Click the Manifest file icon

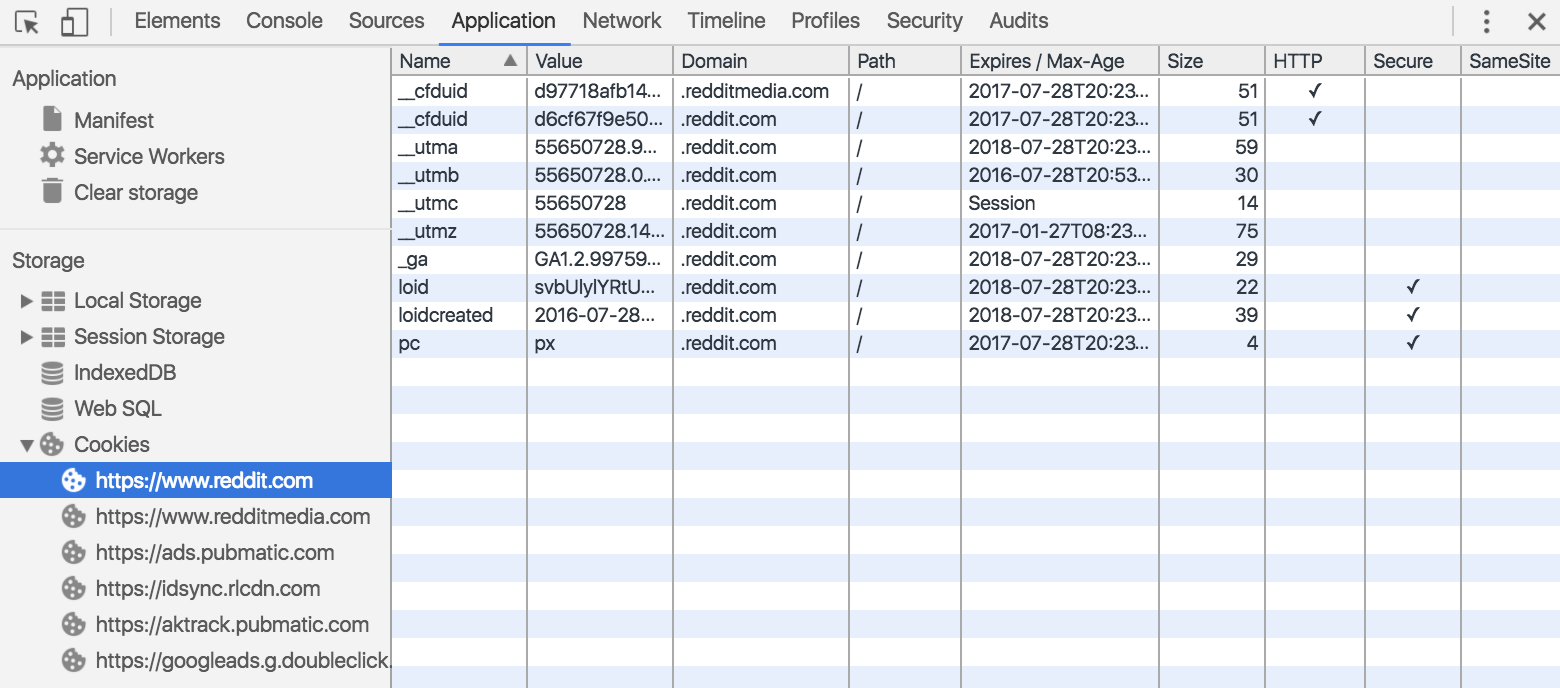[52, 120]
